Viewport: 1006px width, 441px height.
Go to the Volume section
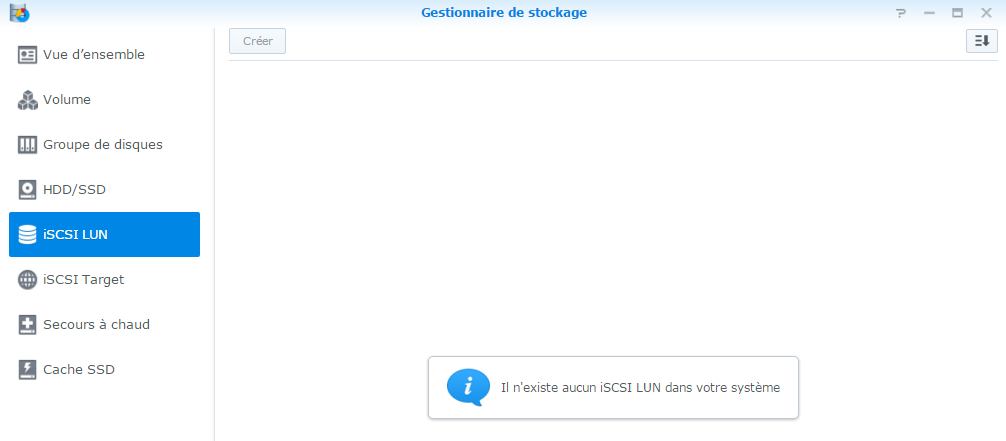click(104, 100)
